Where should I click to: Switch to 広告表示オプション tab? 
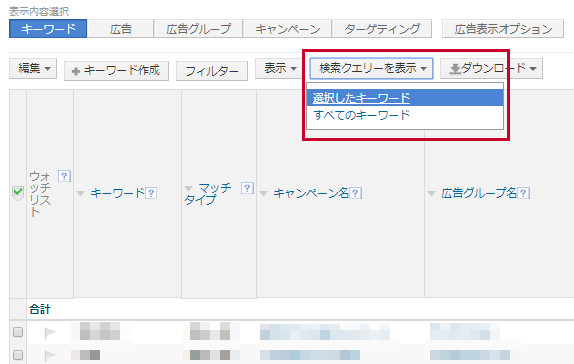tap(503, 29)
